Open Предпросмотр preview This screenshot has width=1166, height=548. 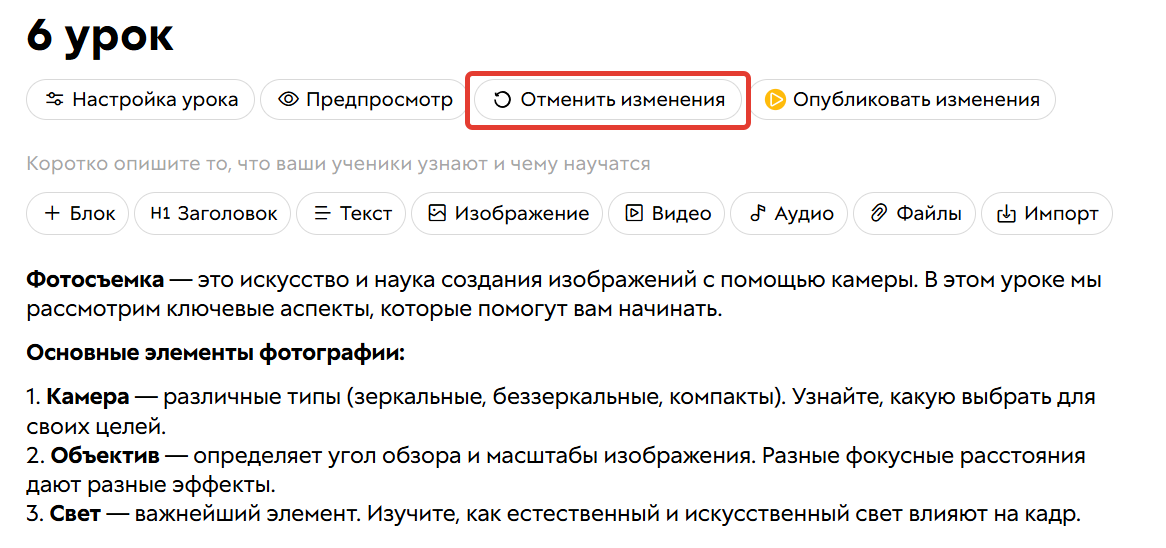[364, 100]
